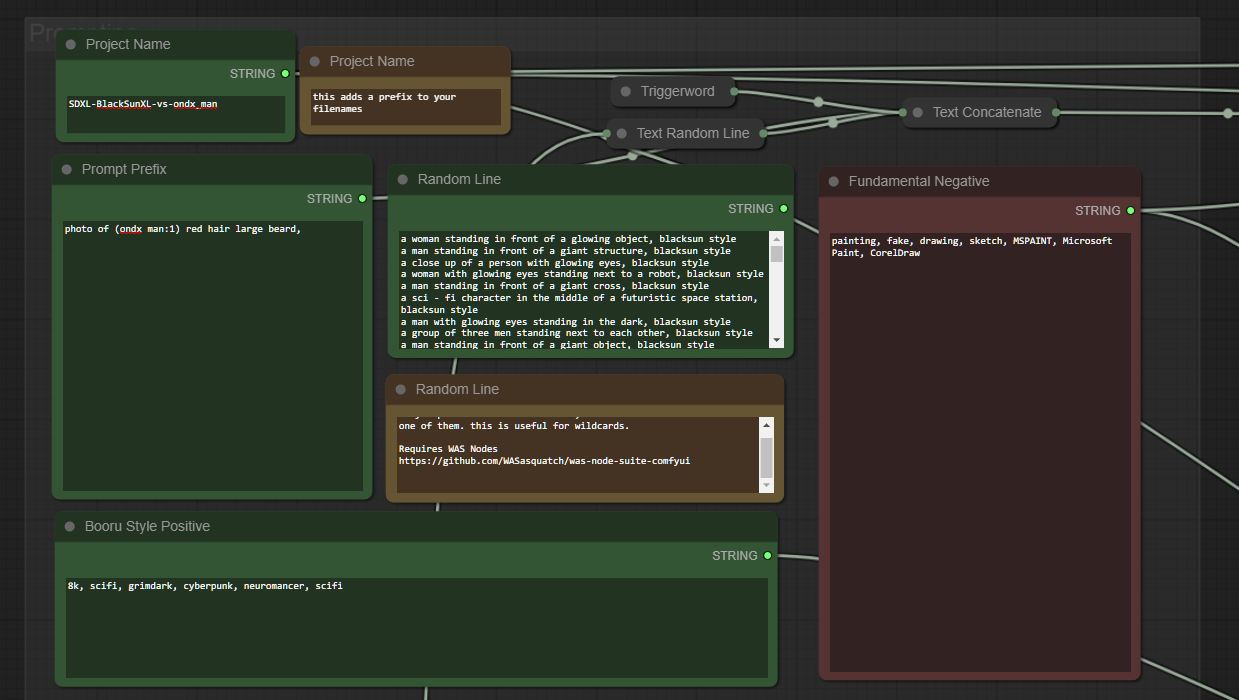Click scroll down arrow in green Random Line list
The image size is (1239, 700).
777,341
